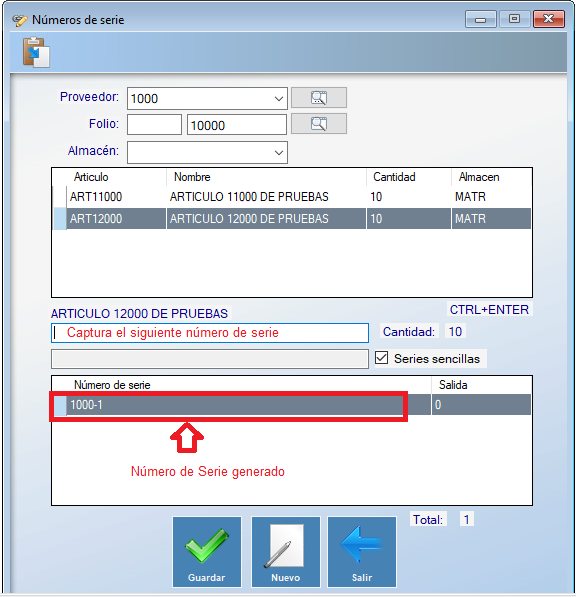Click the disabled gray field below serial input
Screen dimensions: 576x597
210,359
